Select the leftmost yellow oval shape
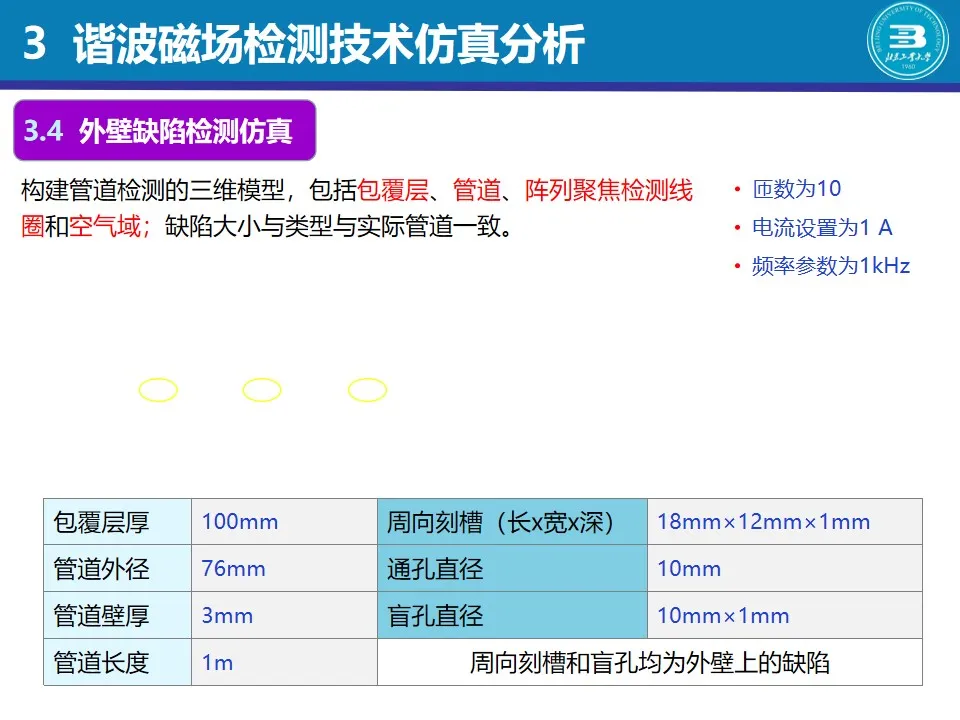 coord(158,390)
